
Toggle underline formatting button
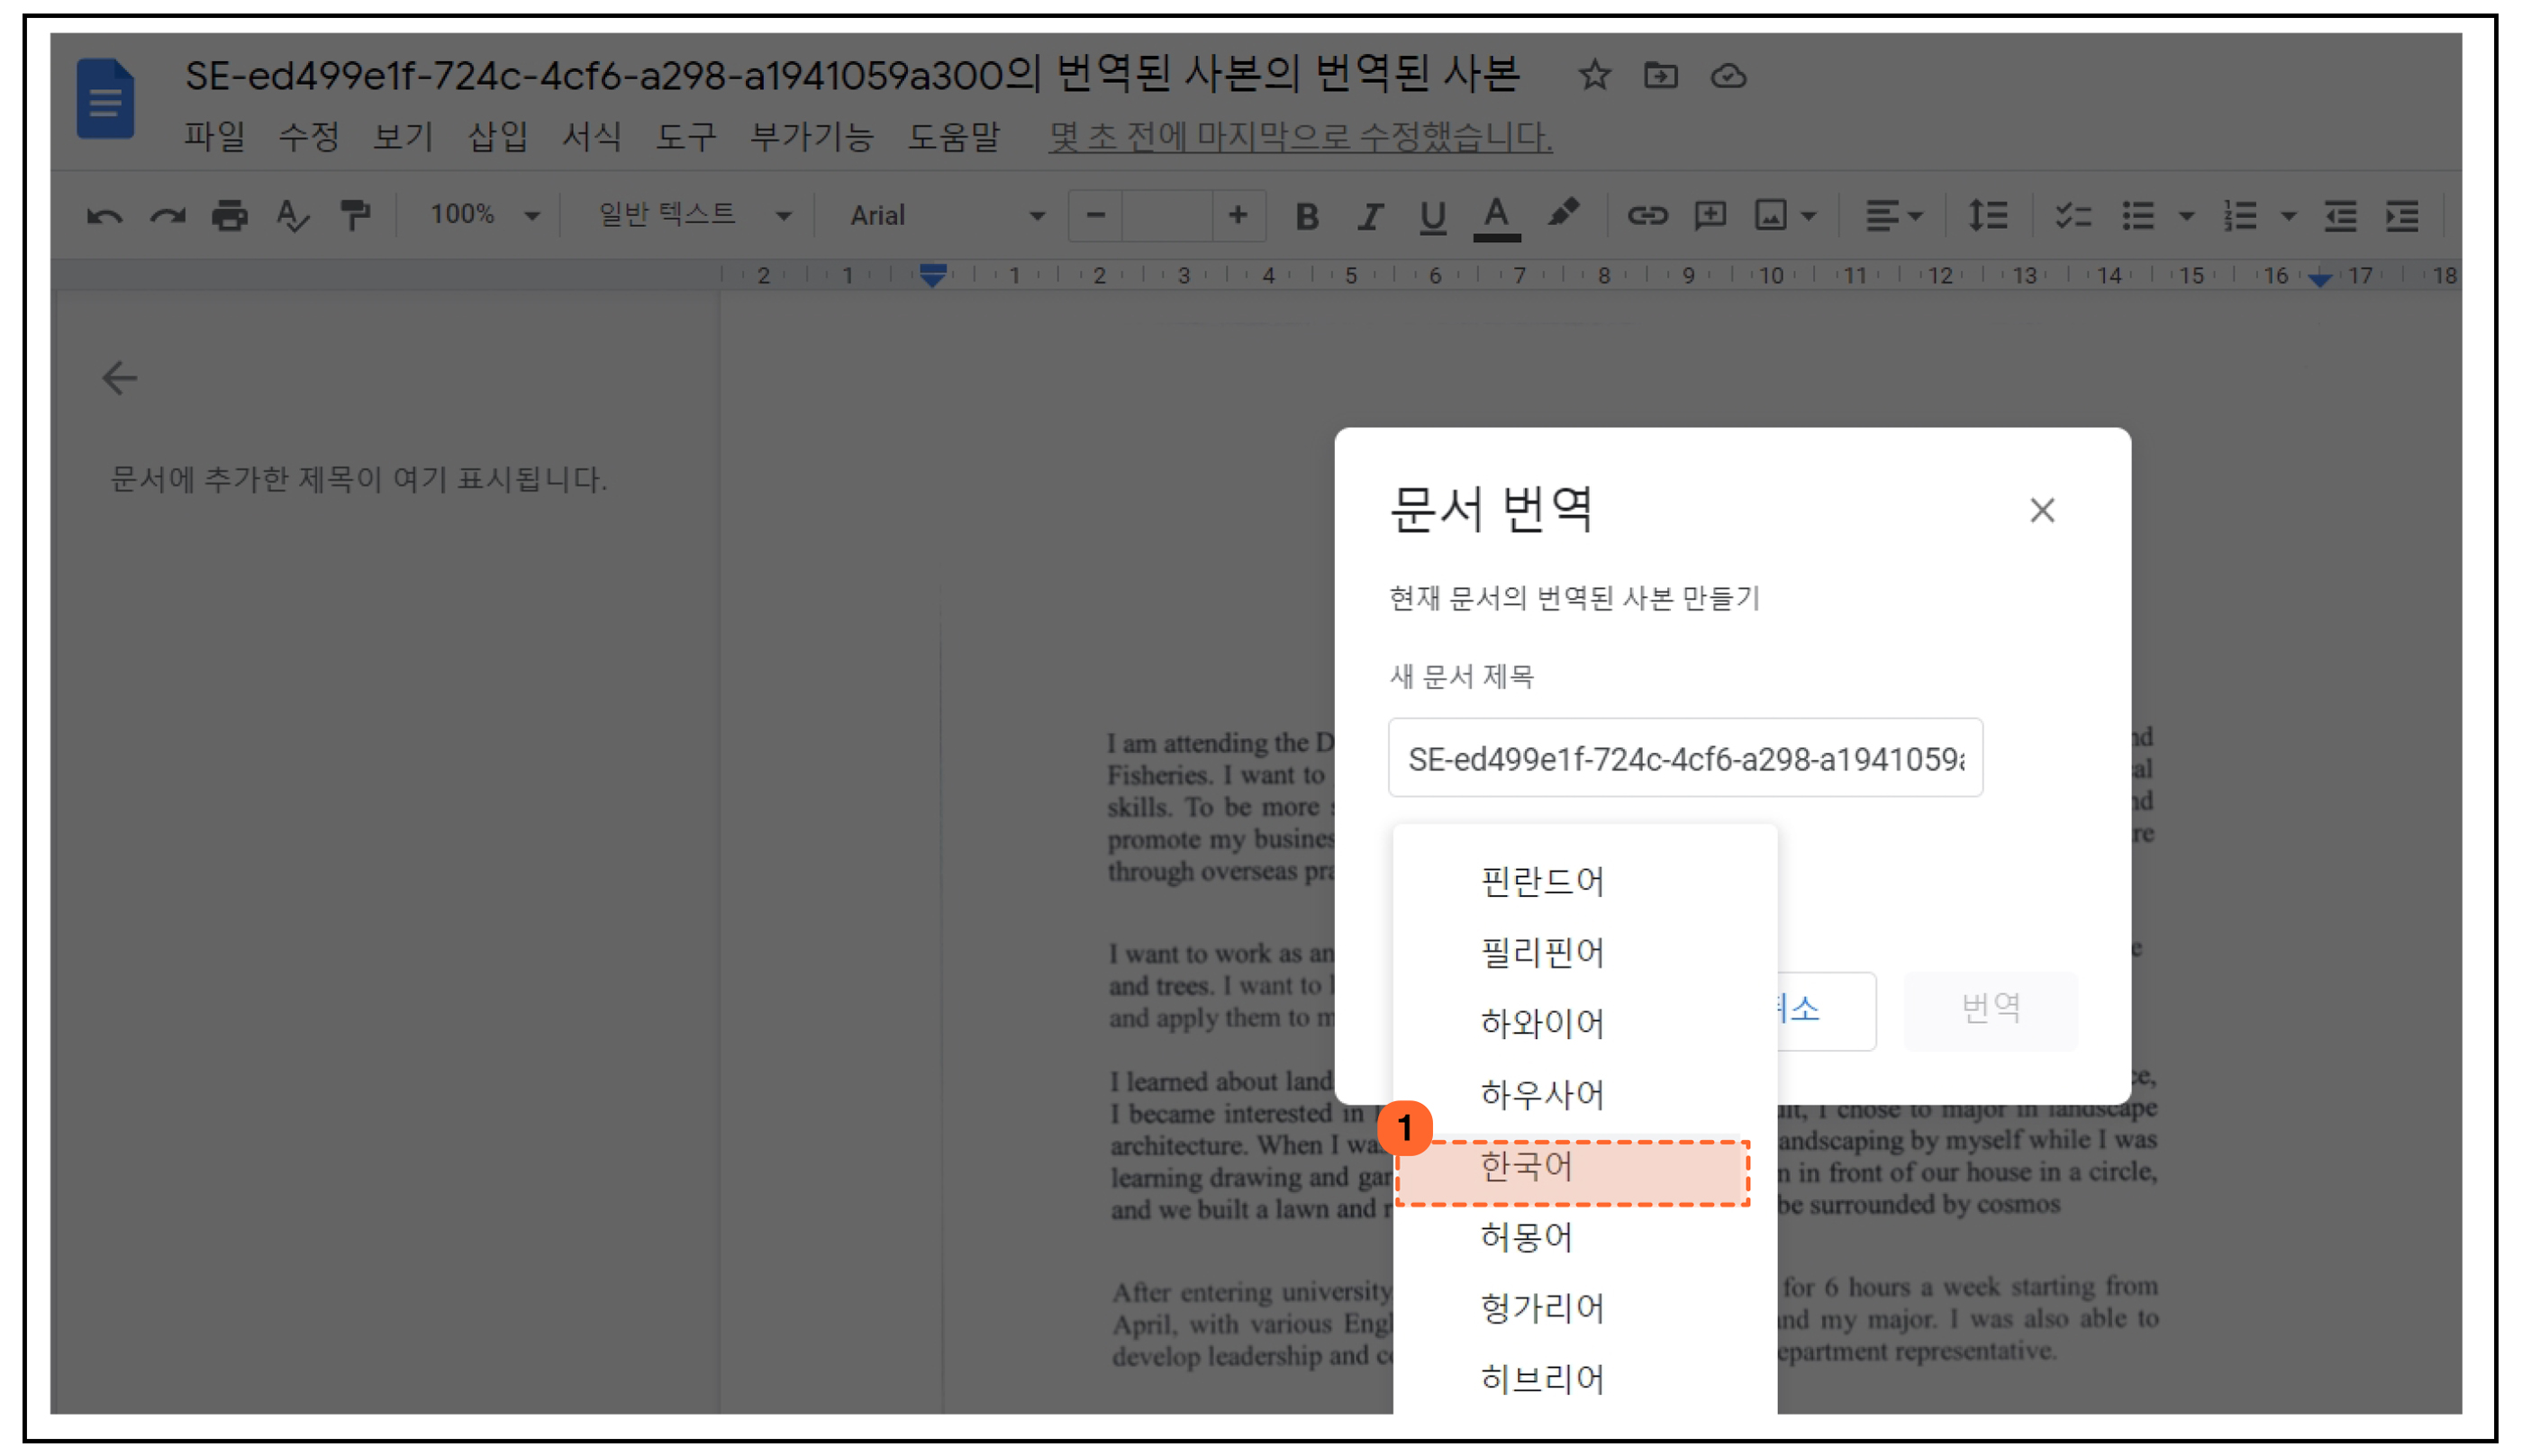tap(1432, 216)
